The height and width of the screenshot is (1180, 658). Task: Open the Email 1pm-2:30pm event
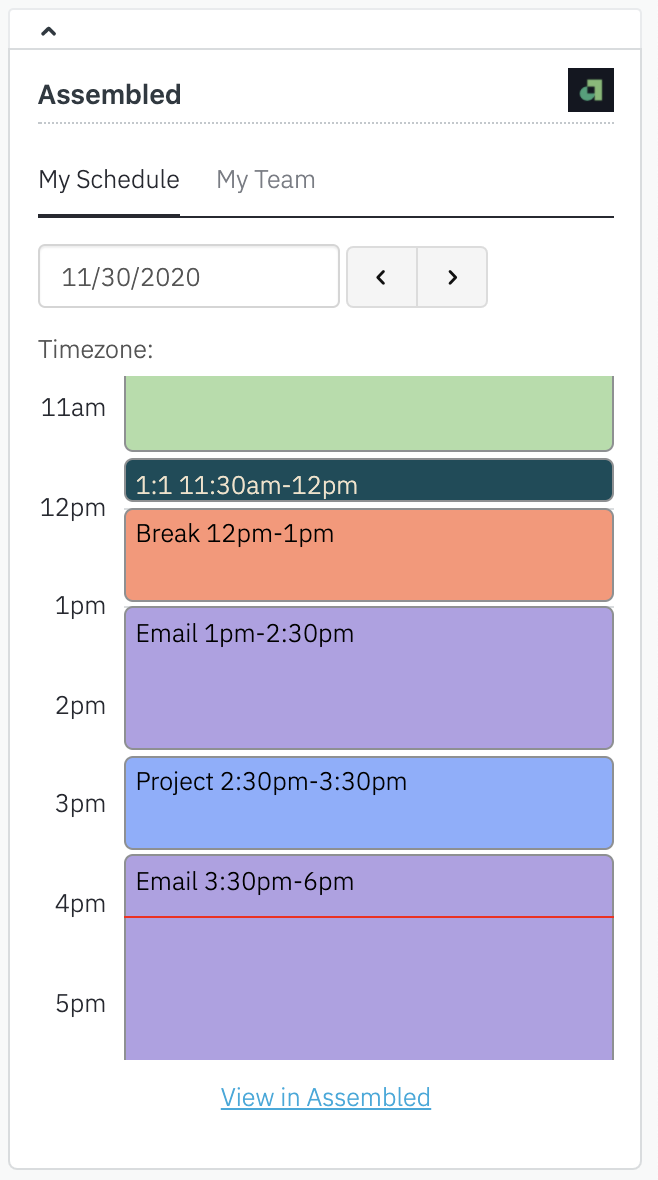click(x=368, y=677)
